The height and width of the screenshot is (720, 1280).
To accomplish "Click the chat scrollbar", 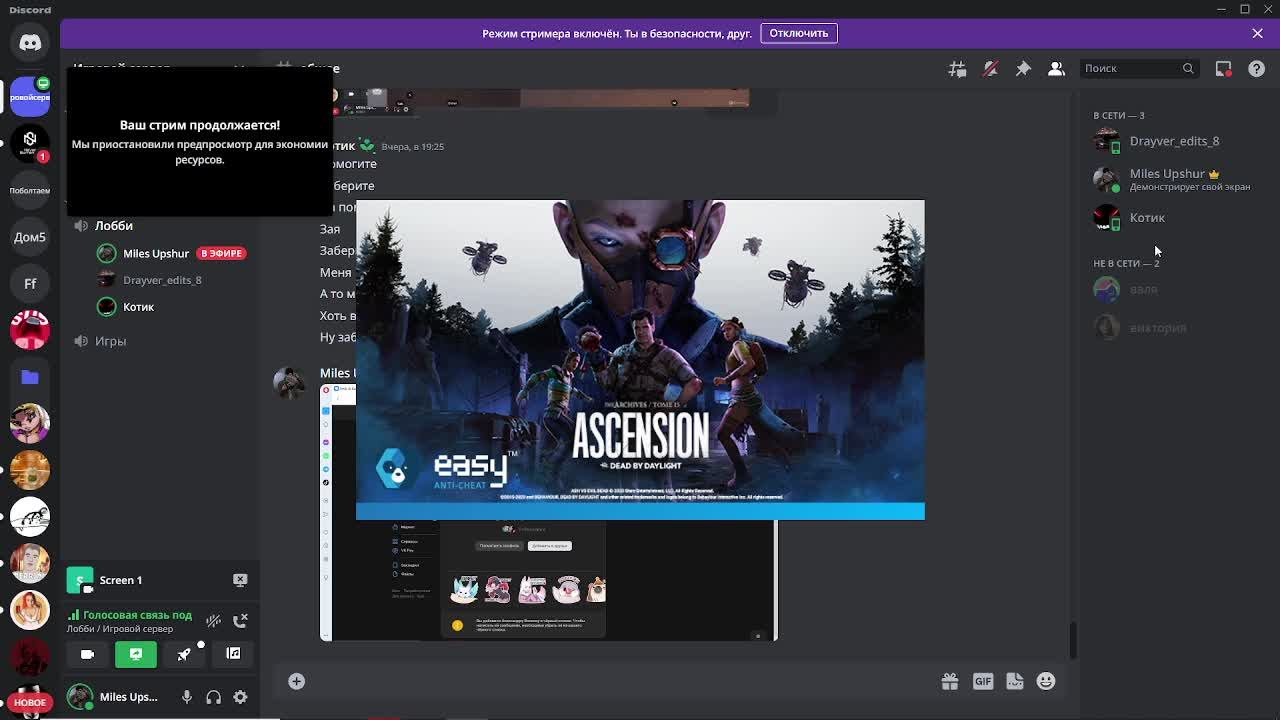I will [x=1073, y=640].
